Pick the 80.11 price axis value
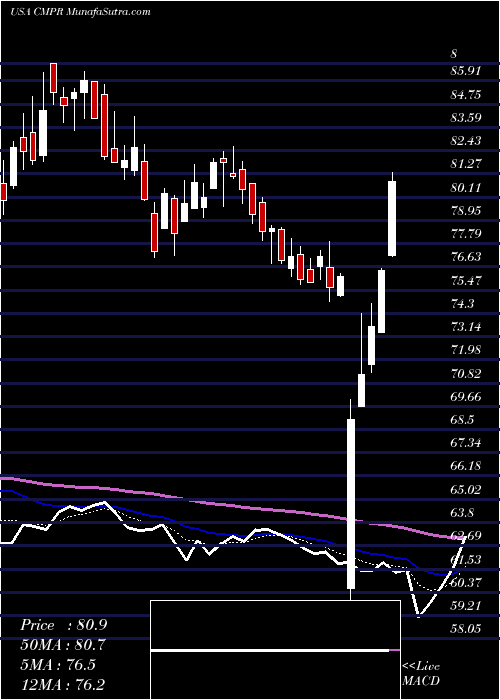 pos(466,188)
